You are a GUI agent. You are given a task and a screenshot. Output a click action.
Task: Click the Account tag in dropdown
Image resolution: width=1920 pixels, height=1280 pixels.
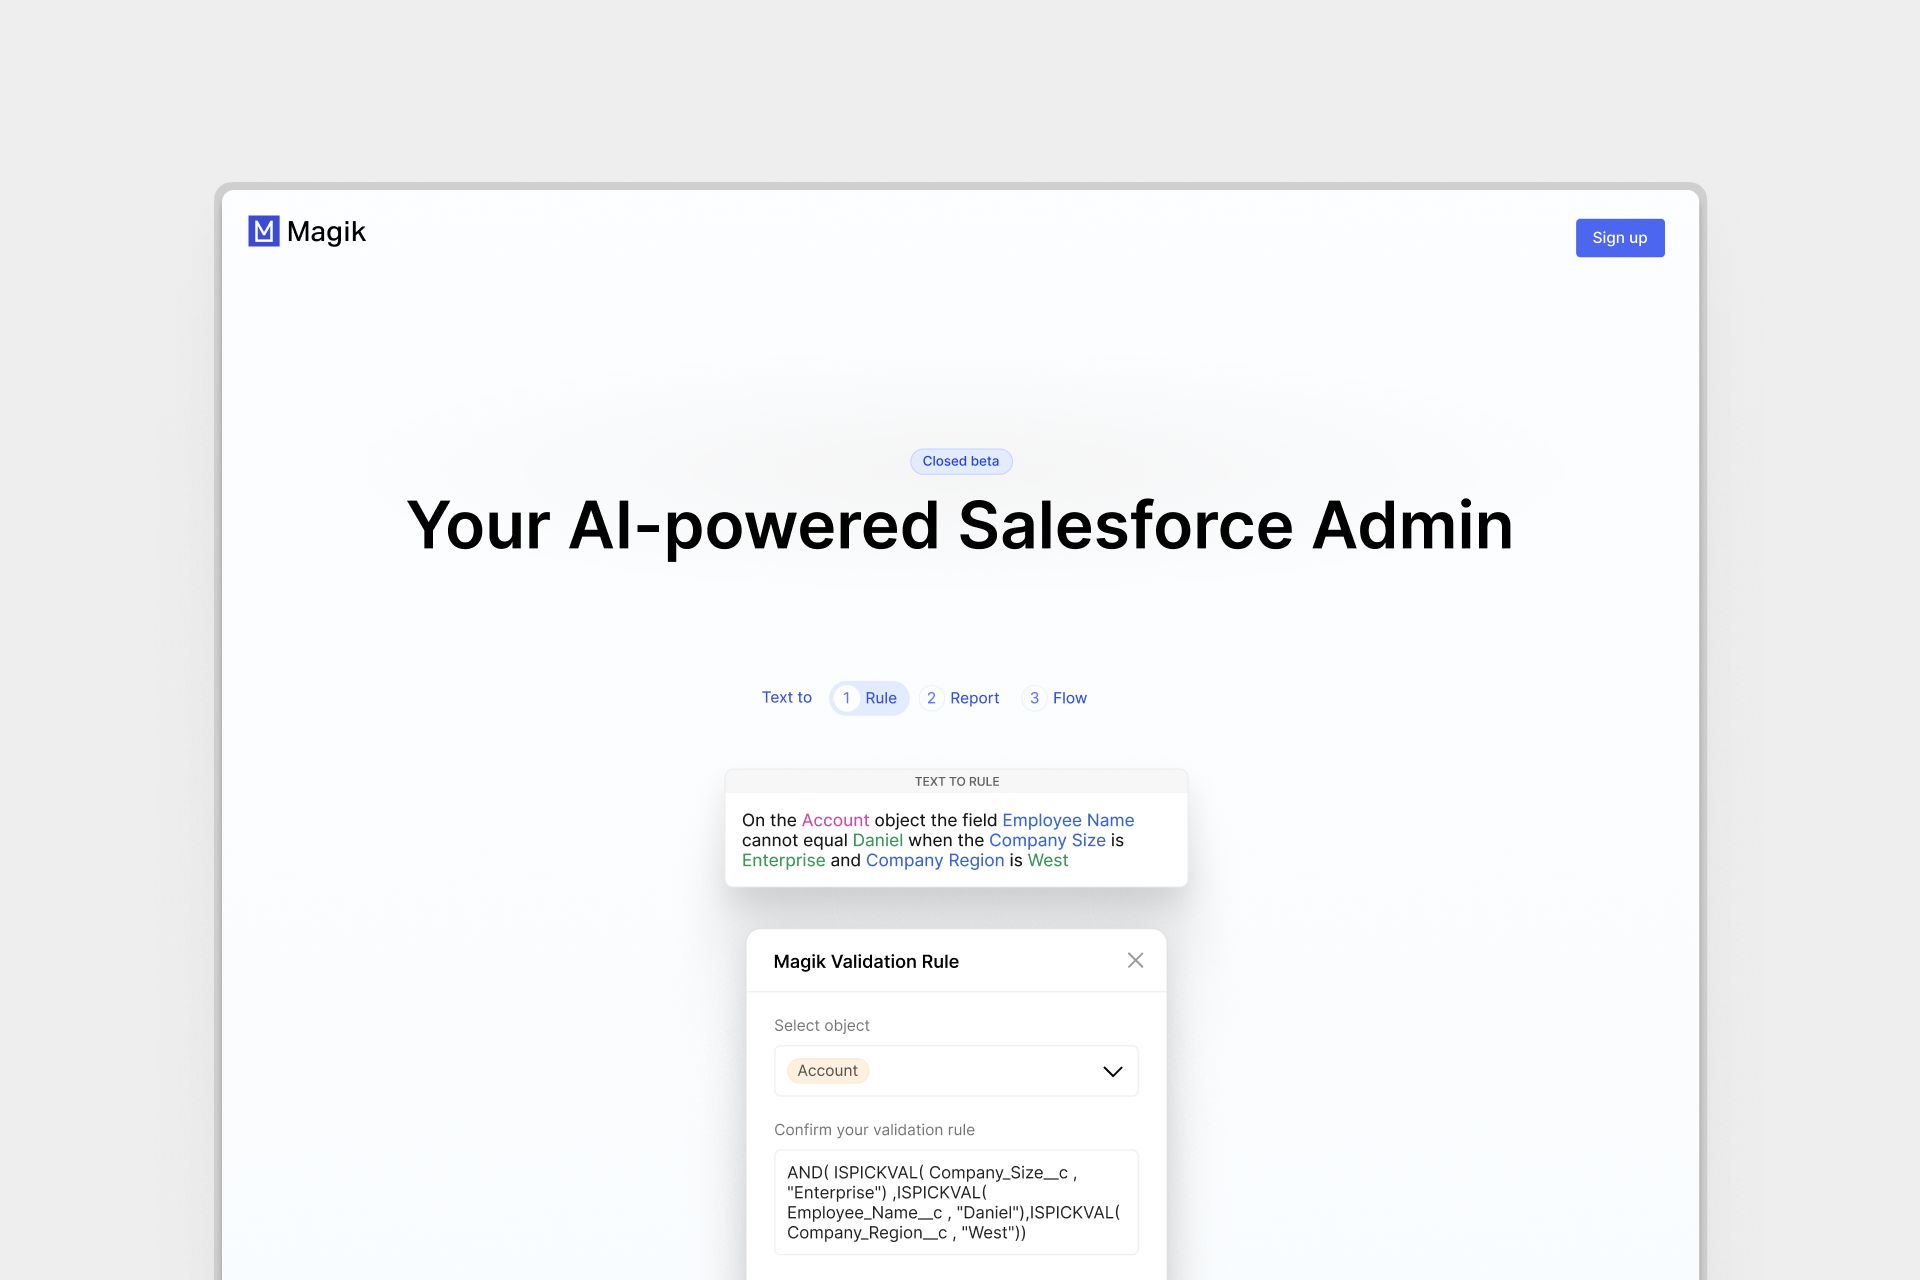pos(827,1071)
